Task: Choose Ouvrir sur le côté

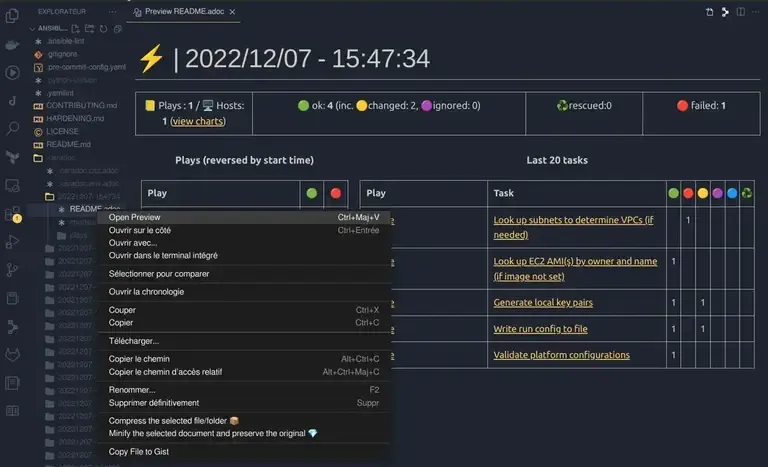Action: (x=244, y=230)
